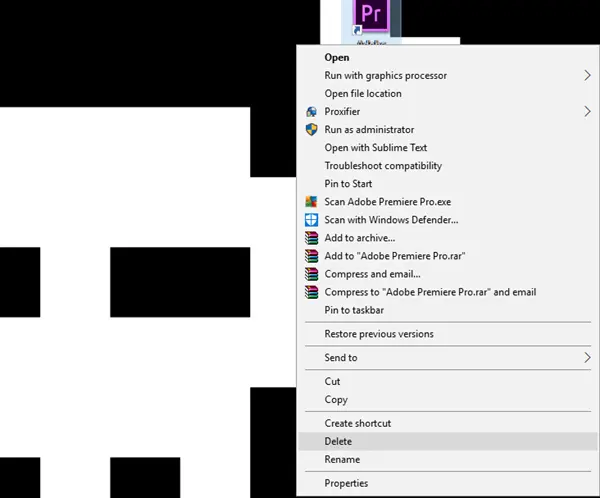Select Pin to taskbar

[x=447, y=310]
